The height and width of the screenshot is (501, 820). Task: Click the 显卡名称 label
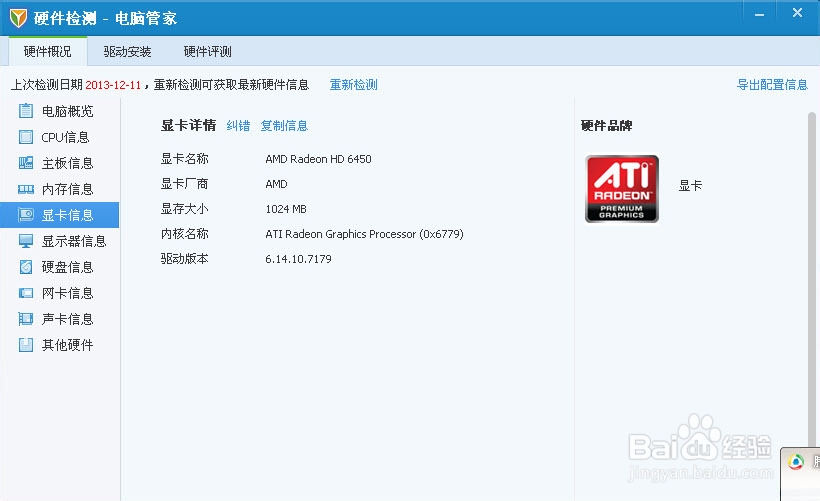tap(185, 159)
